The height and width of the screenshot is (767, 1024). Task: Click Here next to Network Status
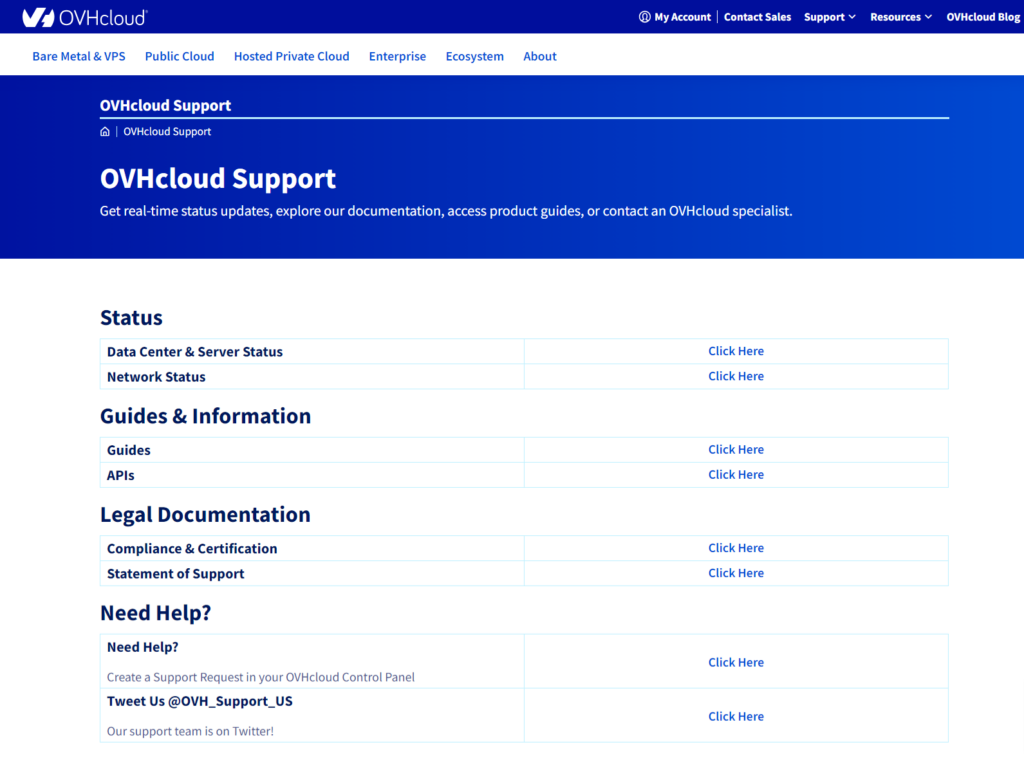point(736,376)
